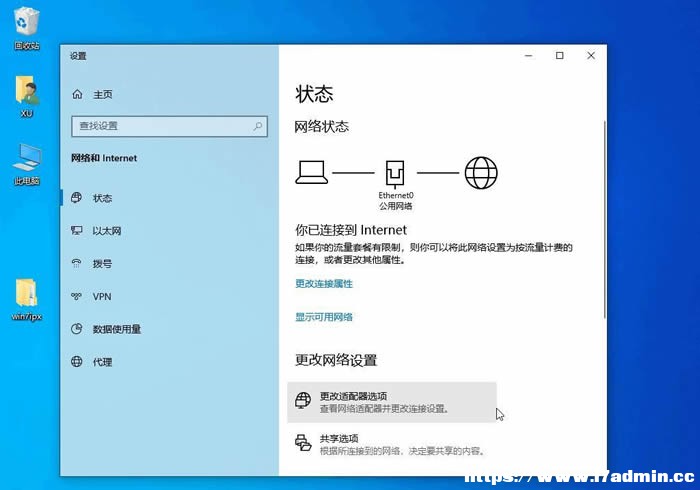The height and width of the screenshot is (490, 700).
Task: Open the 数据使用量 page
Action: point(117,329)
